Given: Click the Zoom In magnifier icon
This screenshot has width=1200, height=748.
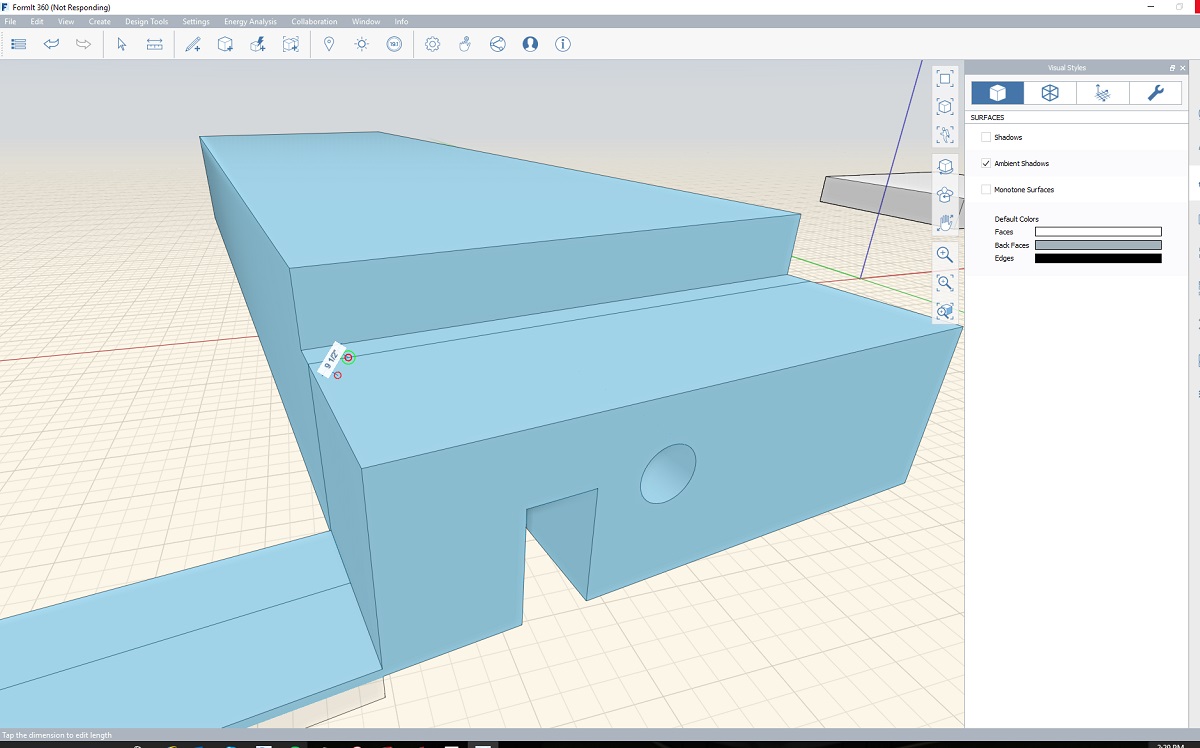Looking at the screenshot, I should (x=944, y=255).
